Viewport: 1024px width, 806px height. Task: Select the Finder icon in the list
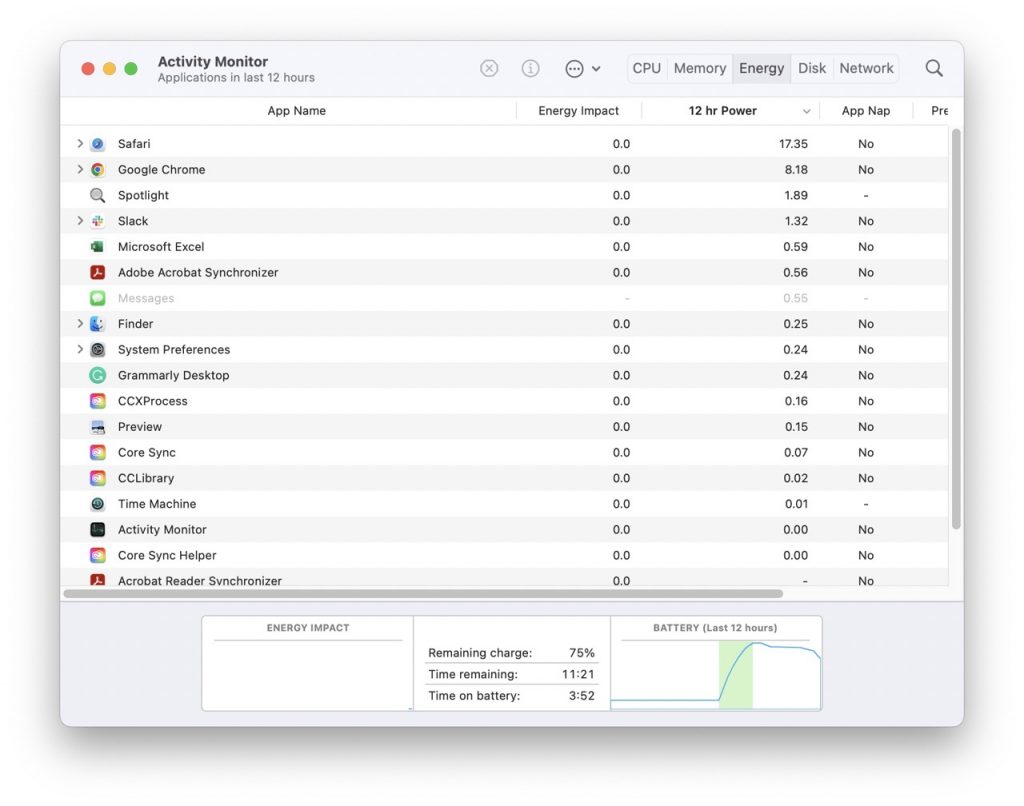pyautogui.click(x=97, y=323)
